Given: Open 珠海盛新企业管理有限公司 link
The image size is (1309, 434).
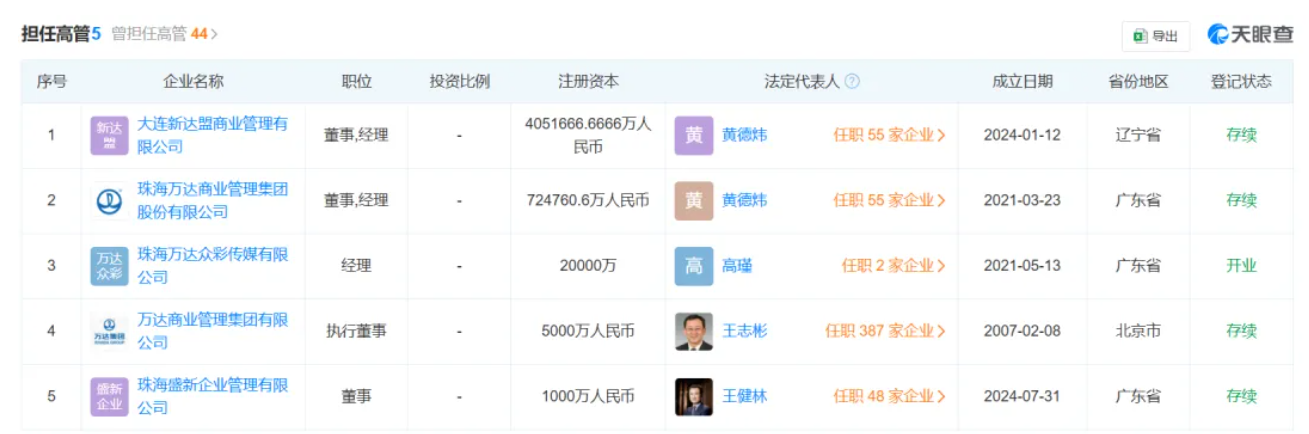Looking at the screenshot, I should (x=213, y=396).
